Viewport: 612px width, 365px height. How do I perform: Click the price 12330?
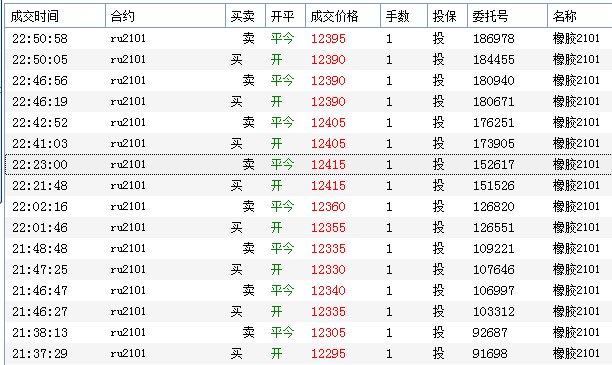[x=328, y=270]
